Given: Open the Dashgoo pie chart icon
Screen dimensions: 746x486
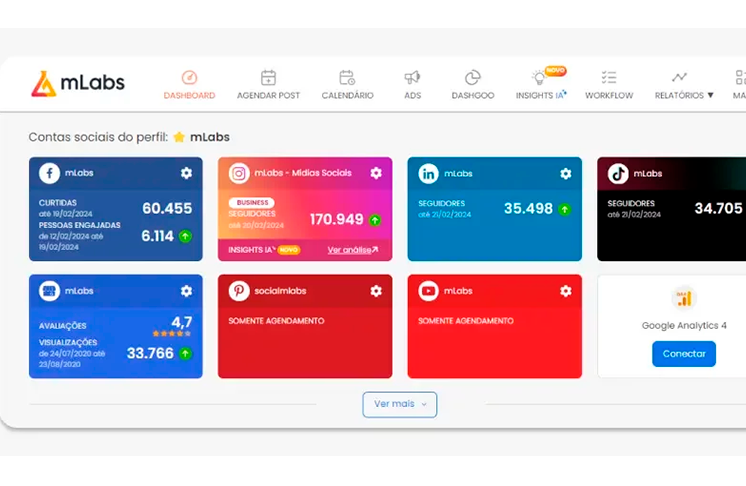Looking at the screenshot, I should 472,78.
